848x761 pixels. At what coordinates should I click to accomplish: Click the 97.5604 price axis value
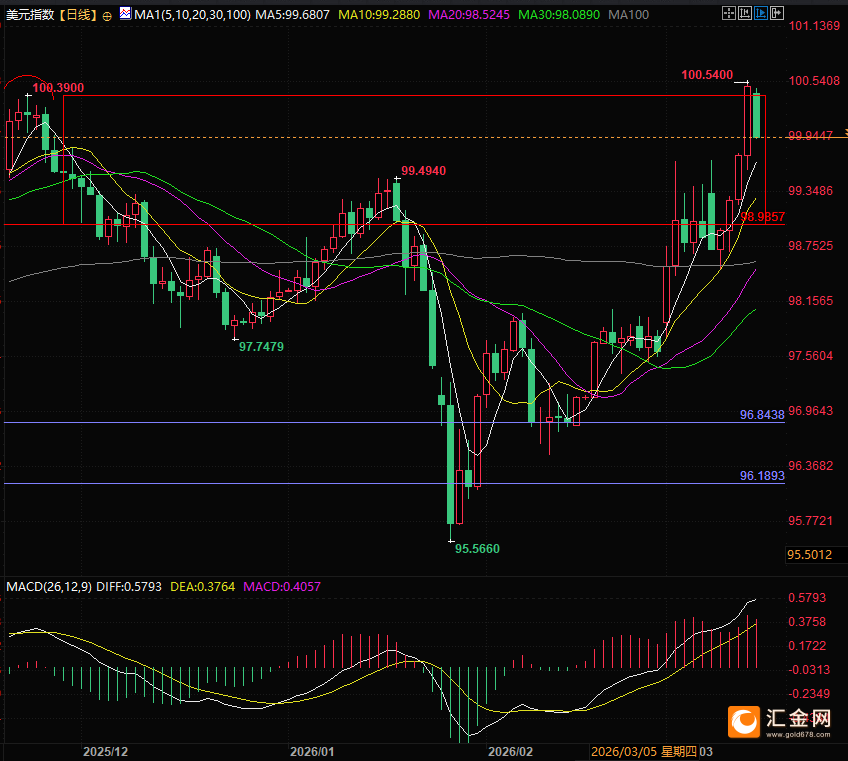pyautogui.click(x=811, y=356)
